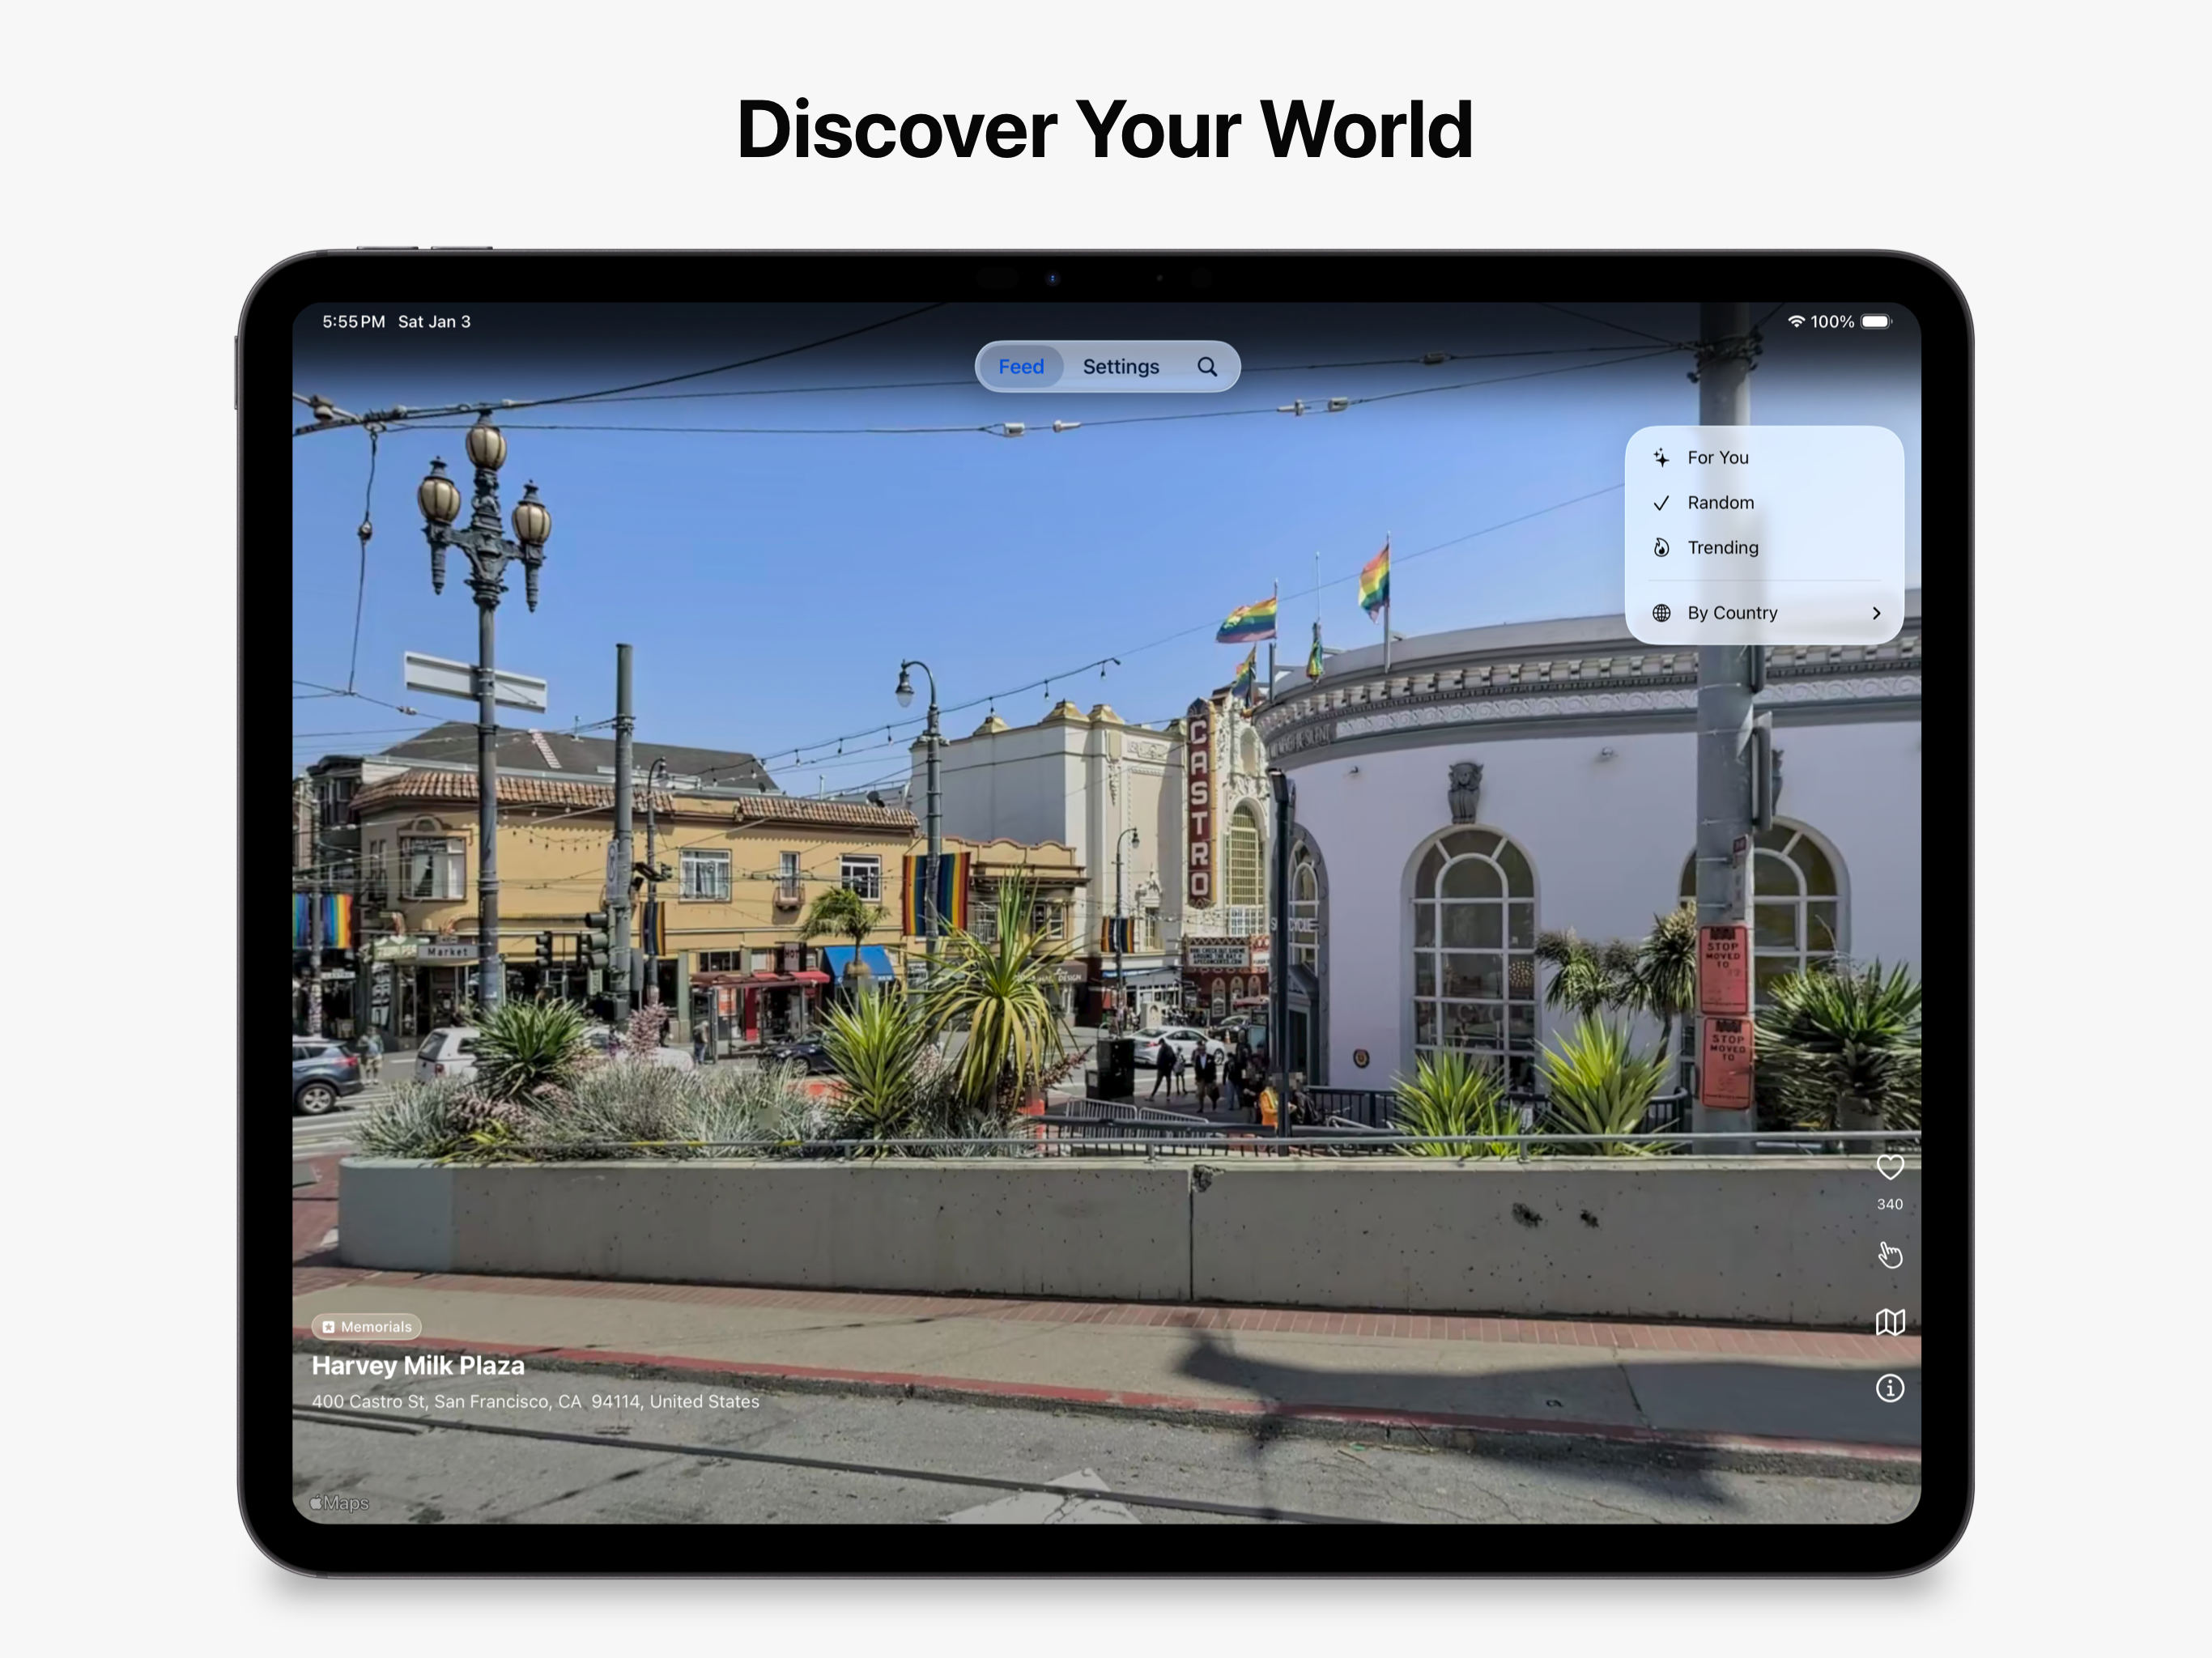Expand the By Country submenu chevron
The image size is (2212, 1658).
pyautogui.click(x=1876, y=613)
